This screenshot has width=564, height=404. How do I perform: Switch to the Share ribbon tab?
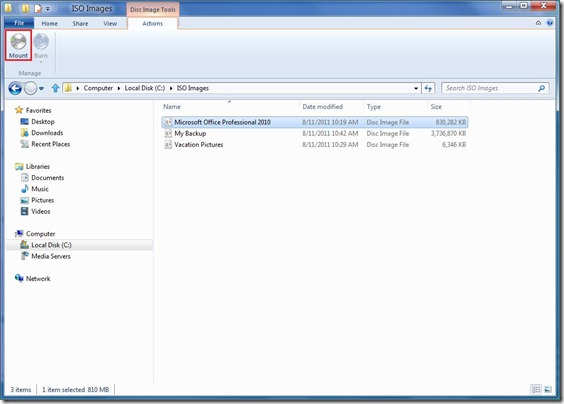(80, 23)
